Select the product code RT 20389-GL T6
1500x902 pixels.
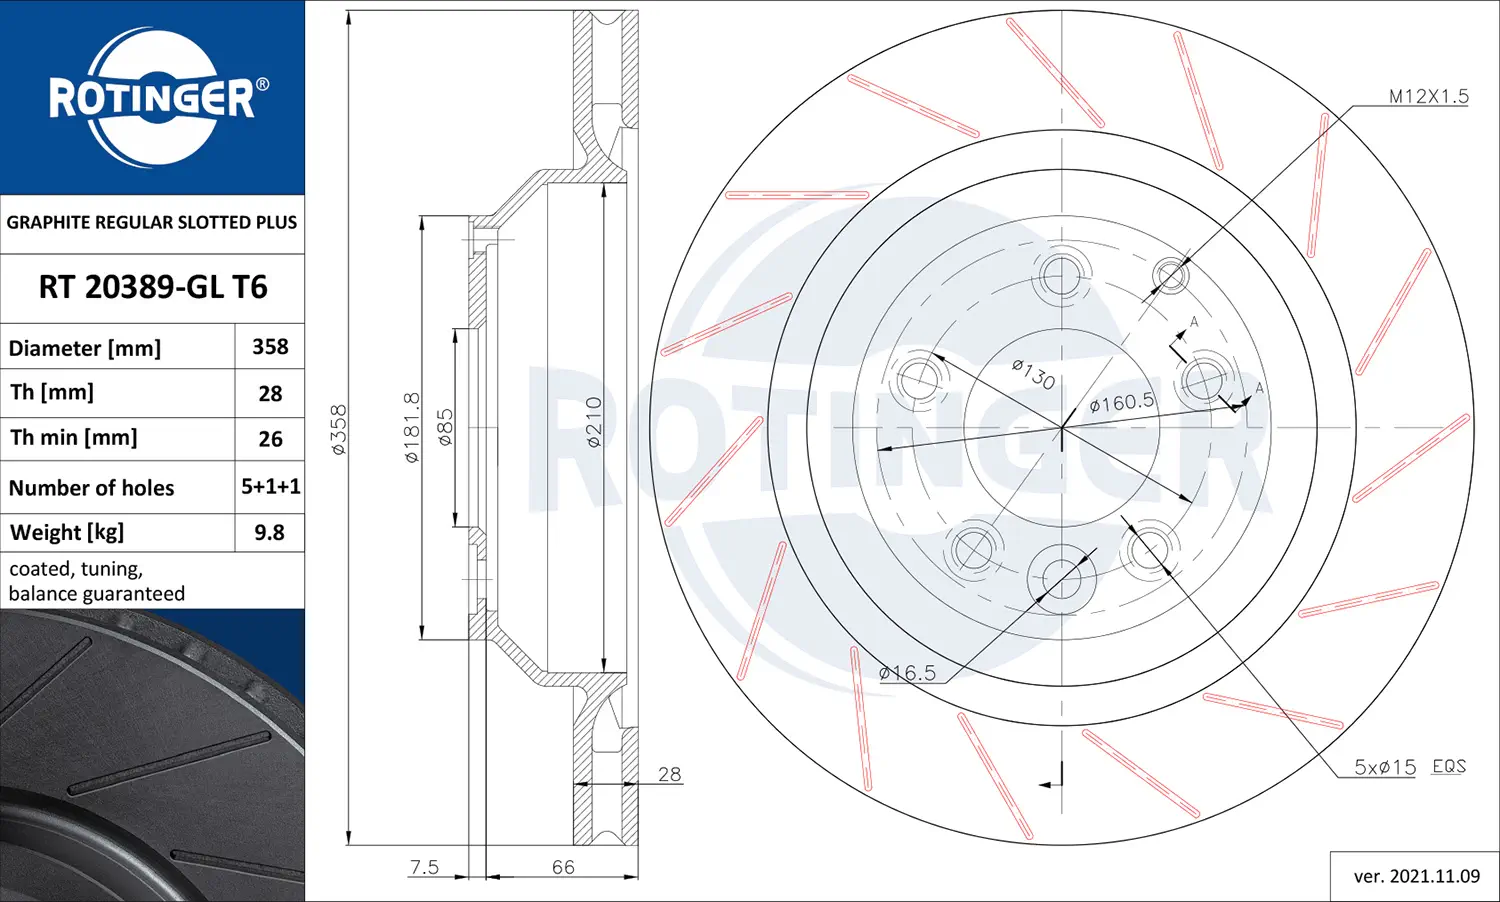tap(153, 287)
